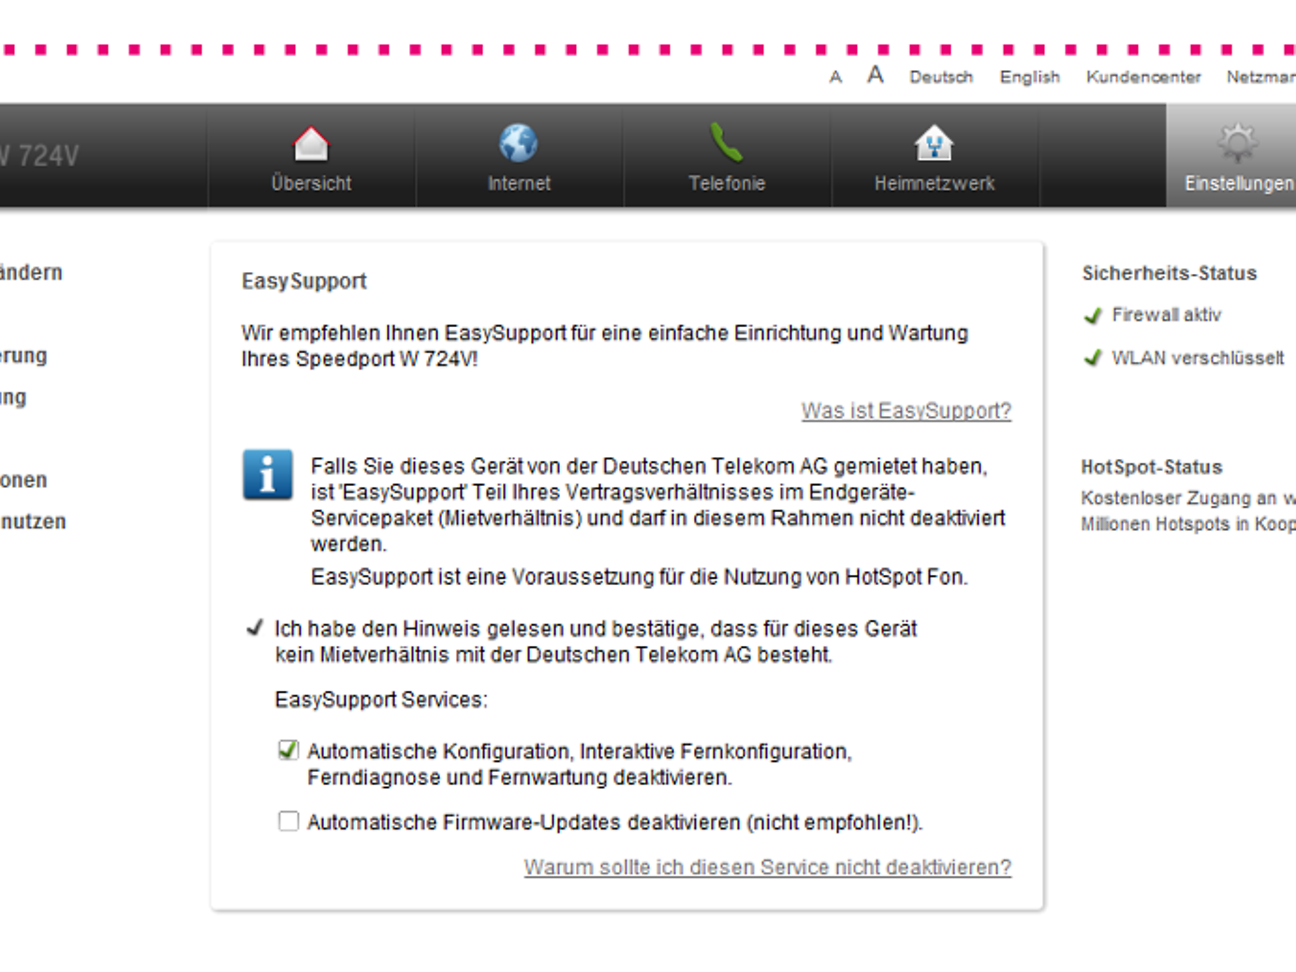Switch language to Deutsch
Viewport: 1296px width, 972px height.
pos(941,77)
